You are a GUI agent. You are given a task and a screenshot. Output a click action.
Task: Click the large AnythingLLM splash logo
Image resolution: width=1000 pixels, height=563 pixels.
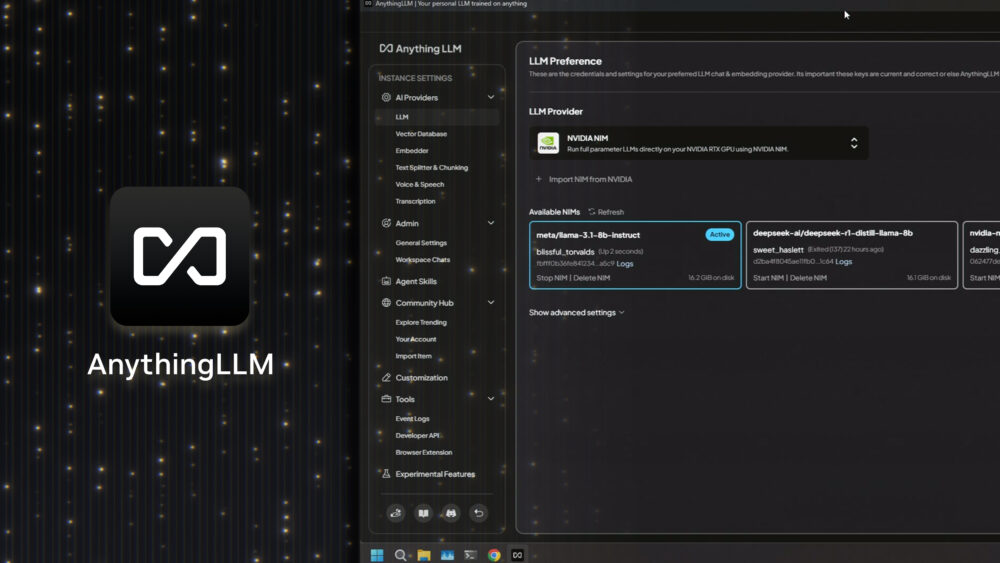[x=180, y=256]
